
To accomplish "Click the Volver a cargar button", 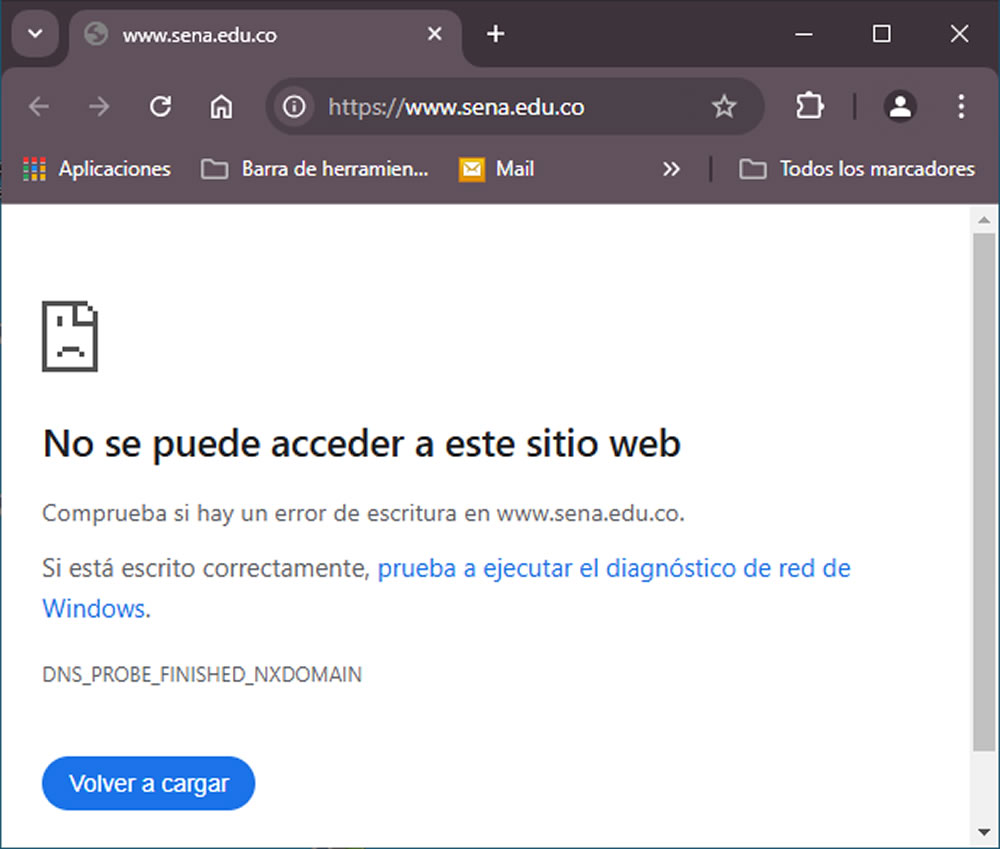I will click(149, 783).
